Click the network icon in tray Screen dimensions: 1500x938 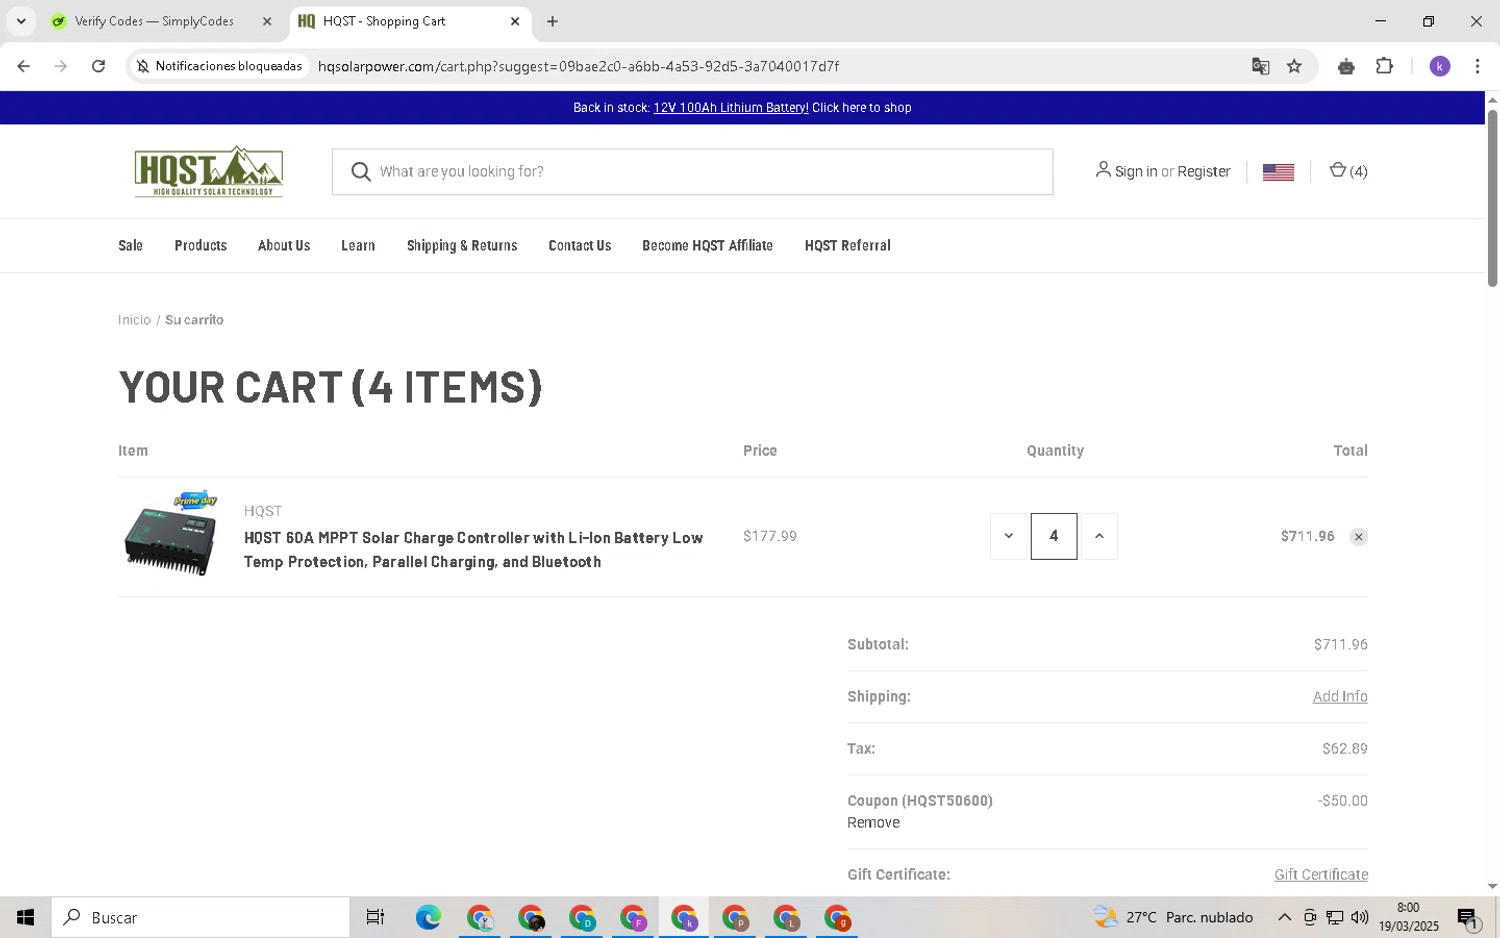tap(1334, 917)
